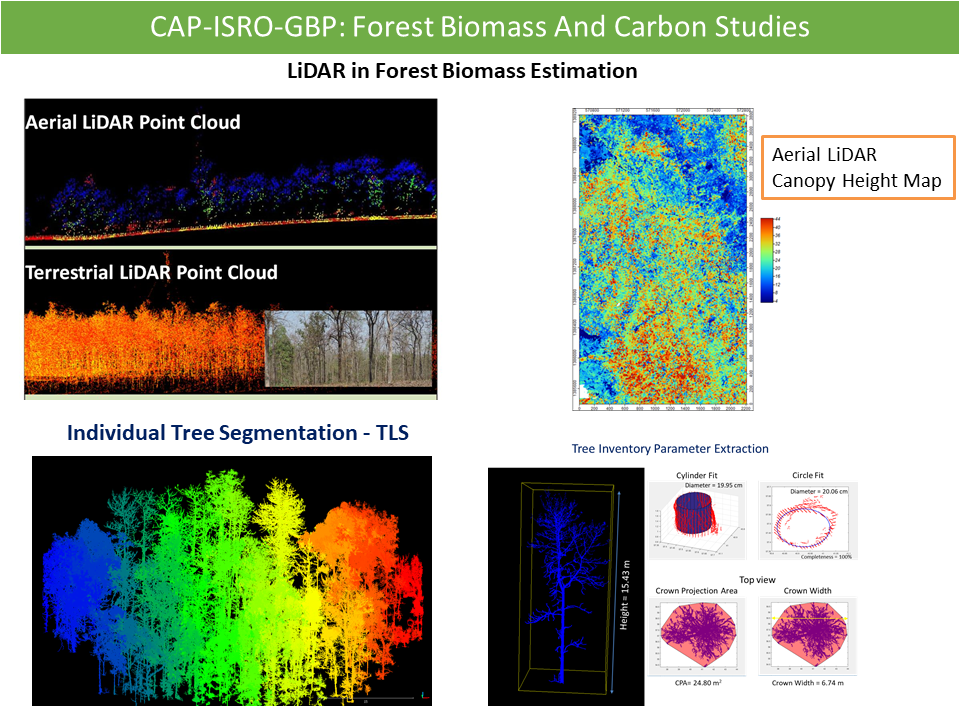Click the 'Individual Tree Segmentation - TLS' heading
The height and width of the screenshot is (720, 960).
[238, 433]
